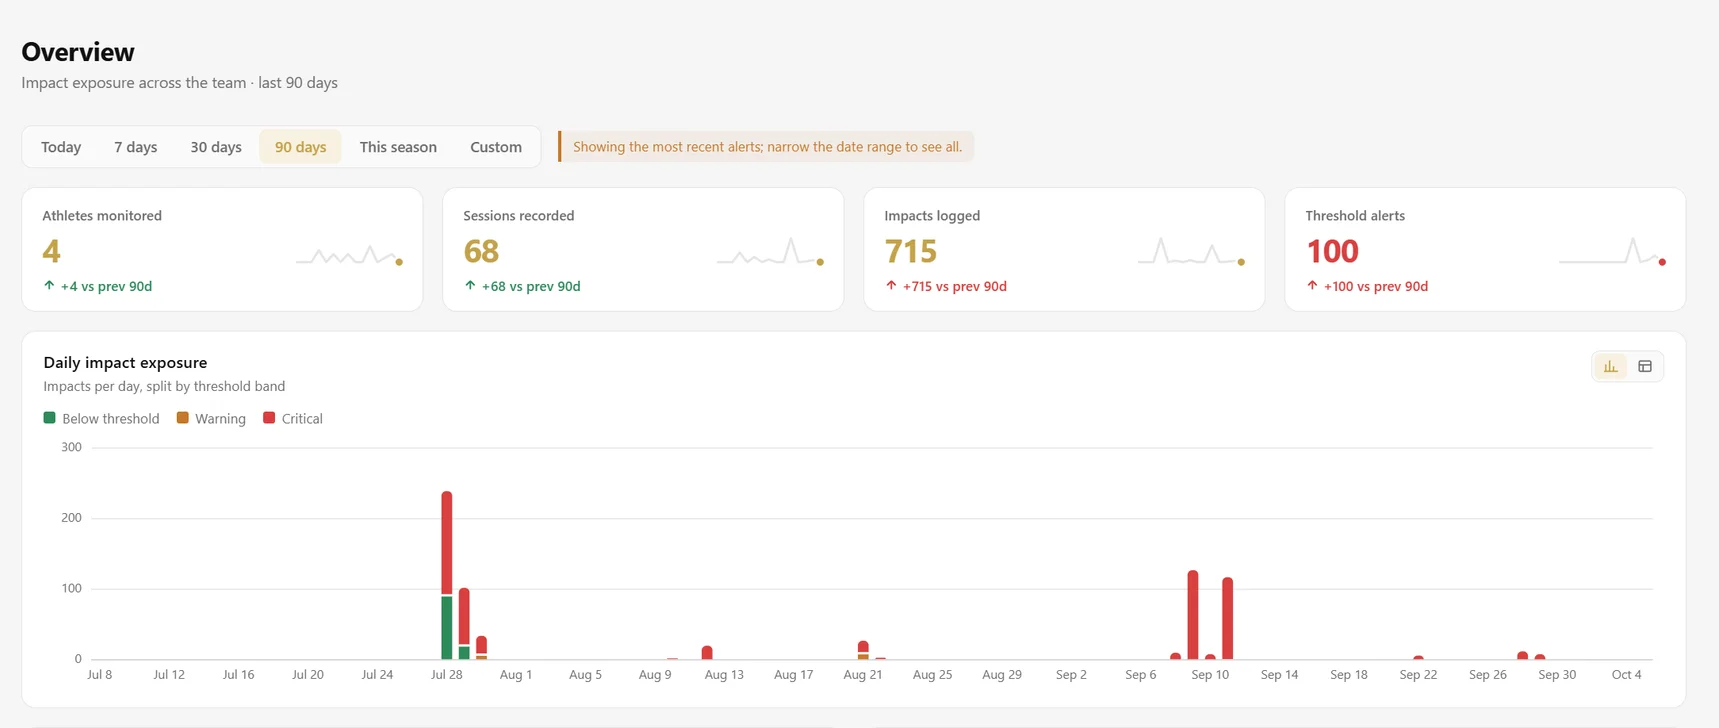Click the Sessions recorded value 68
The width and height of the screenshot is (1719, 728).
pyautogui.click(x=481, y=251)
